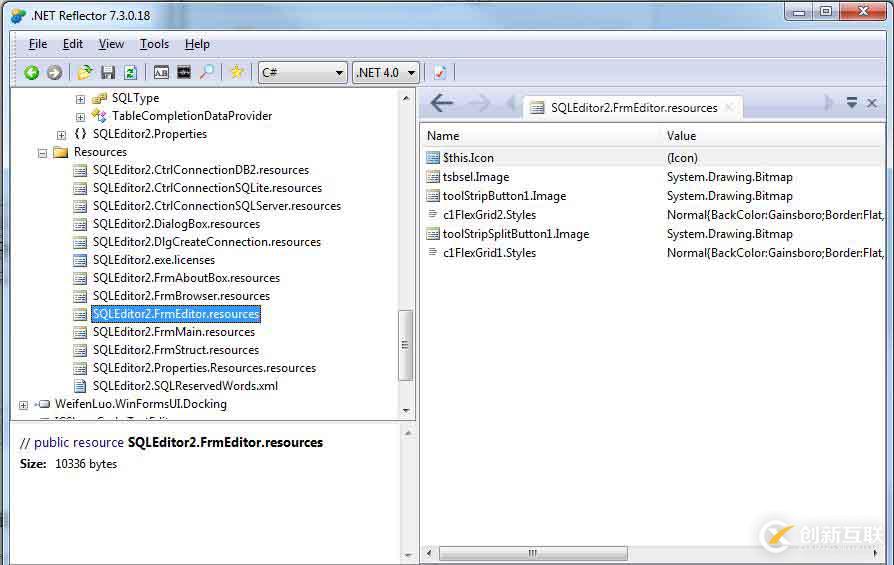Click the grey Forward navigation toolbar icon
The height and width of the screenshot is (565, 894).
click(x=54, y=72)
